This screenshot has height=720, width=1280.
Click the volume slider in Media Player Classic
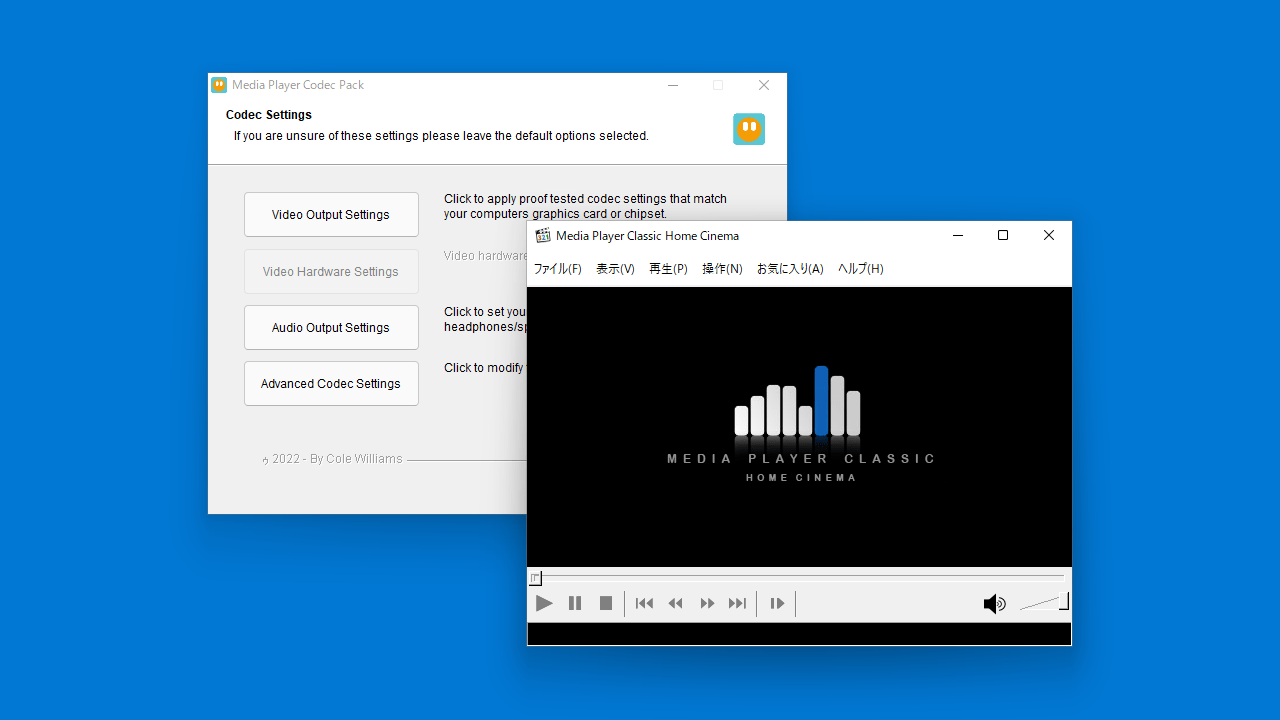click(1044, 602)
